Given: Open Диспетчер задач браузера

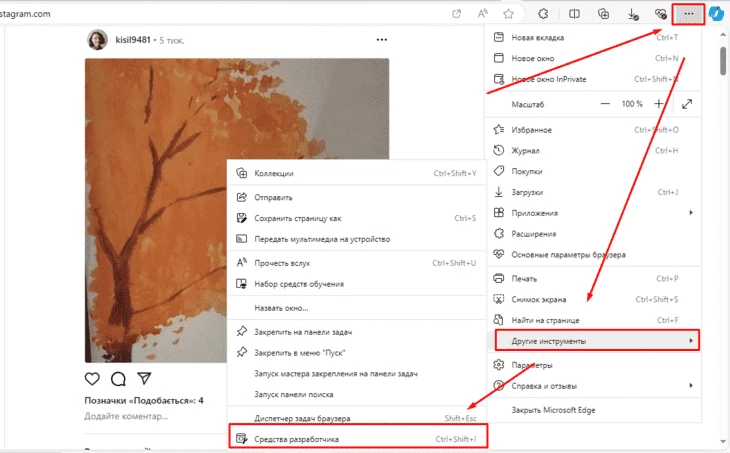Looking at the screenshot, I should point(357,418).
